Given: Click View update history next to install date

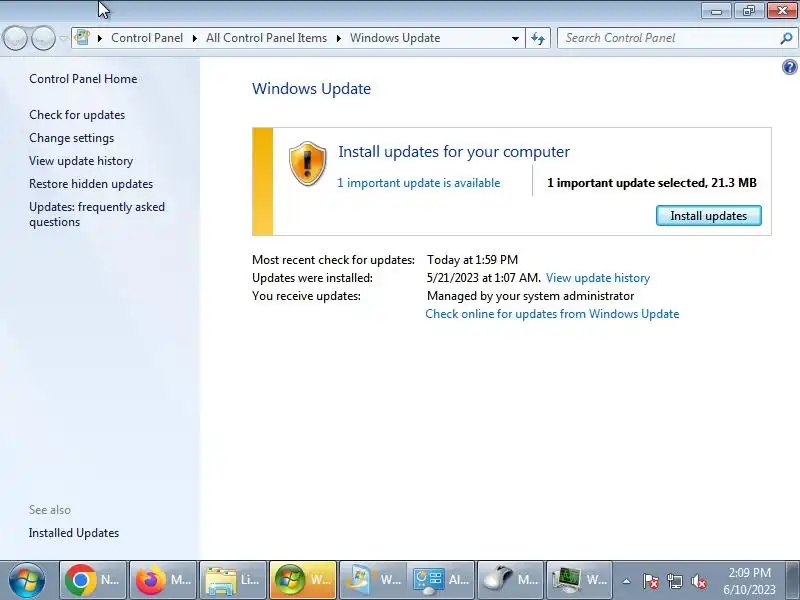Looking at the screenshot, I should tap(598, 278).
